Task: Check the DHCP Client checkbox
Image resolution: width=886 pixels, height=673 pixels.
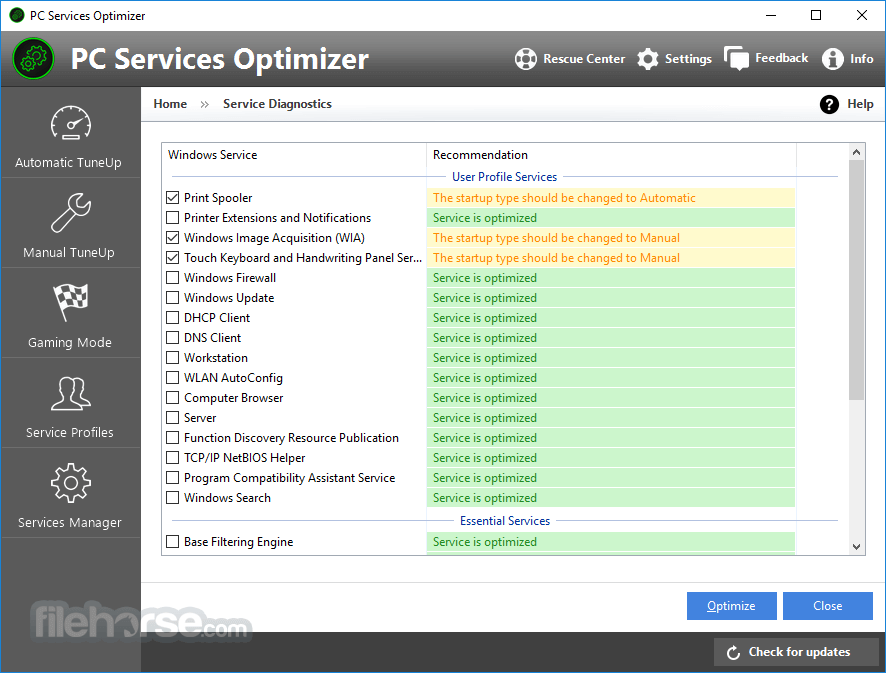Action: pyautogui.click(x=172, y=317)
